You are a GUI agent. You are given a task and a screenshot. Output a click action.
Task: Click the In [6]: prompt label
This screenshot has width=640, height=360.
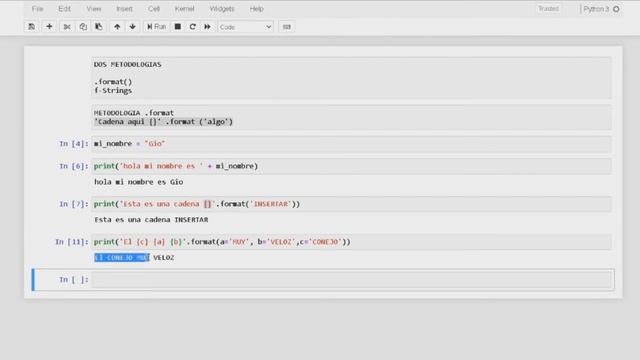(73, 166)
